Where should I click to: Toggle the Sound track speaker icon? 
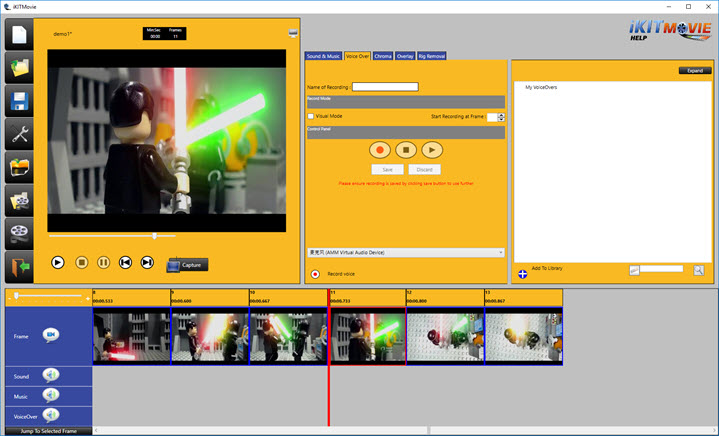(51, 375)
